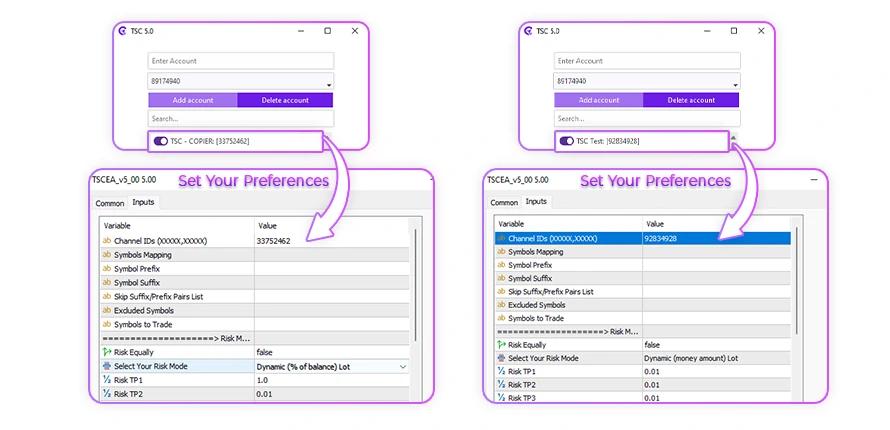Click the ab icon for Excluded Symbols in the left table
Screen dimensions: 890x430
(x=107, y=311)
